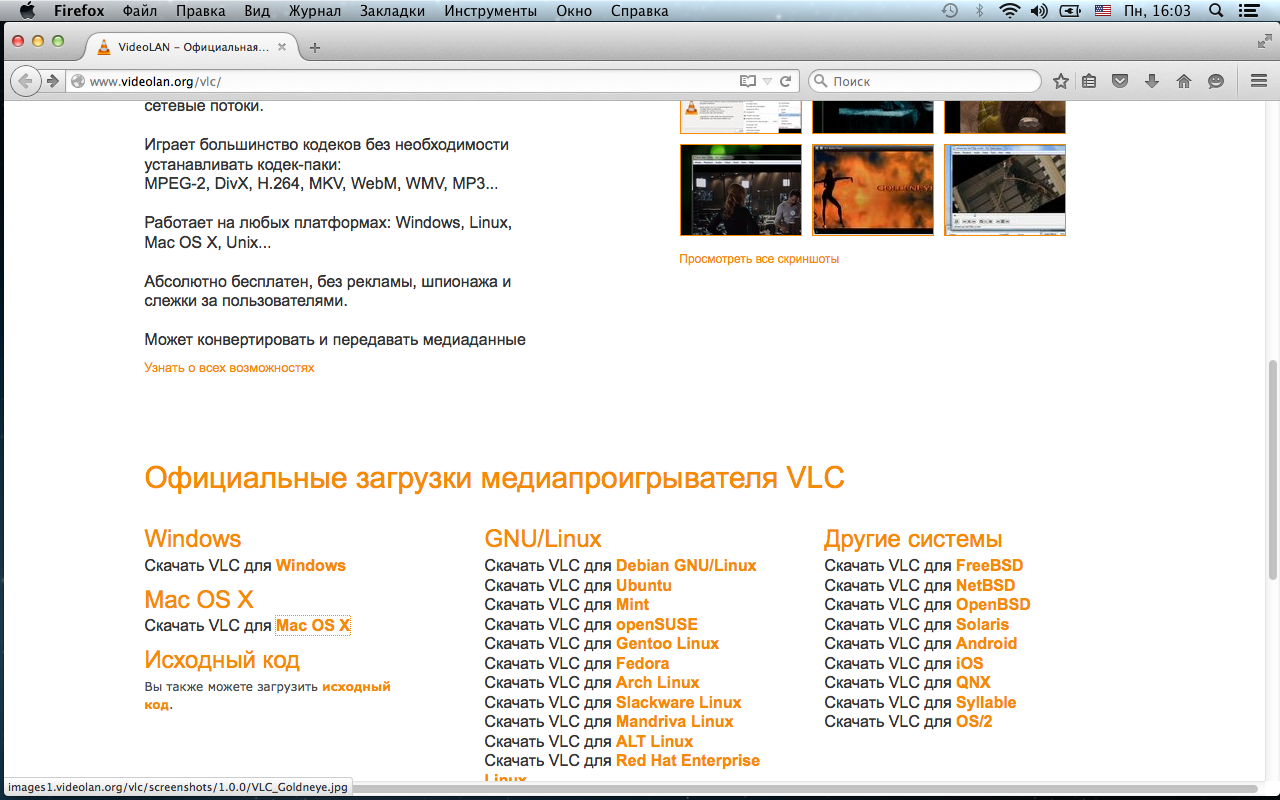
Task: Open the Firefox hamburger menu
Action: click(x=1258, y=81)
